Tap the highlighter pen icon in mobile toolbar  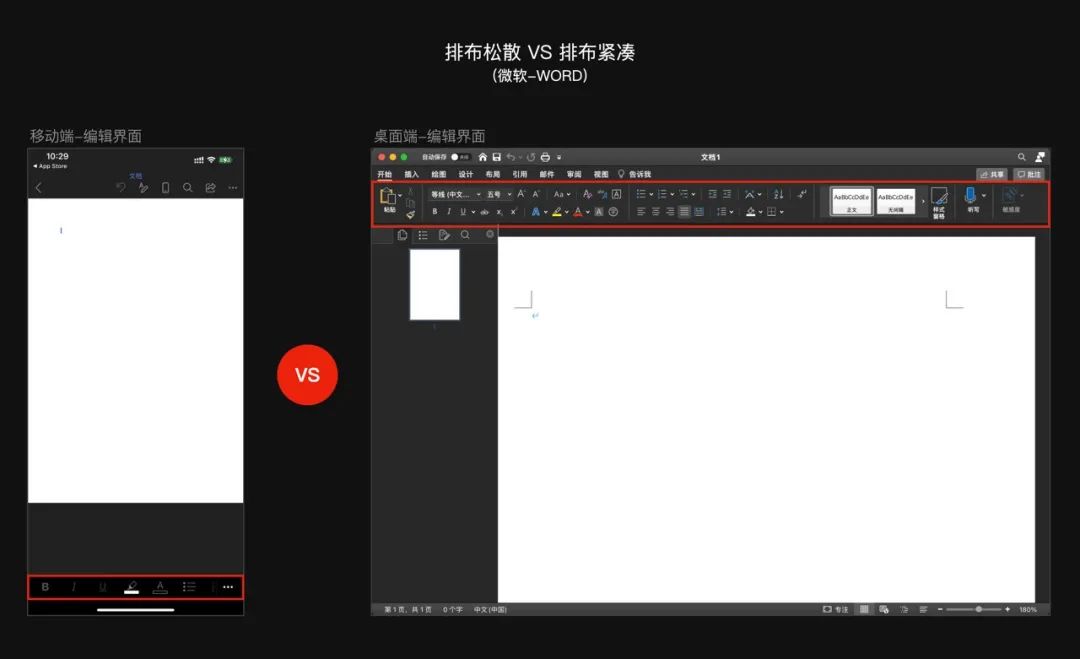[x=131, y=587]
